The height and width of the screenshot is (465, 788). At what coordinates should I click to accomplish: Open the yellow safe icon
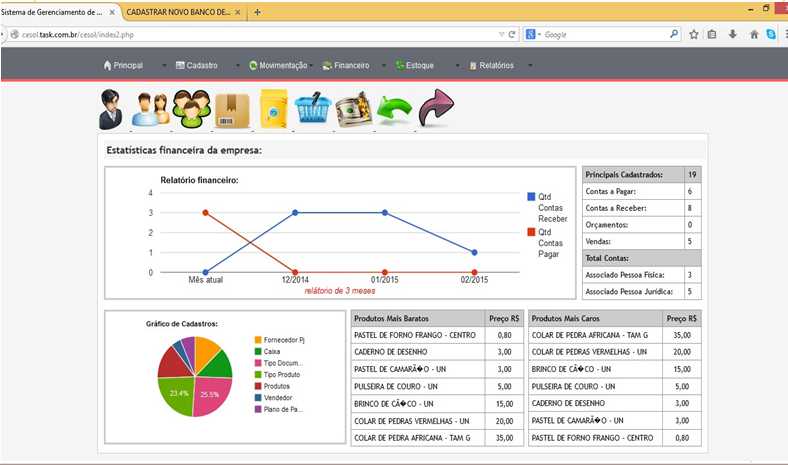tap(273, 108)
